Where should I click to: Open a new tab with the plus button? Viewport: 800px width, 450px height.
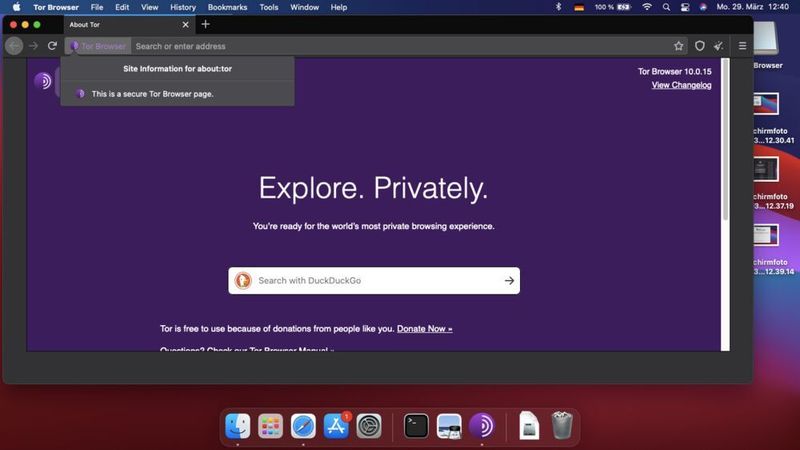coord(205,24)
